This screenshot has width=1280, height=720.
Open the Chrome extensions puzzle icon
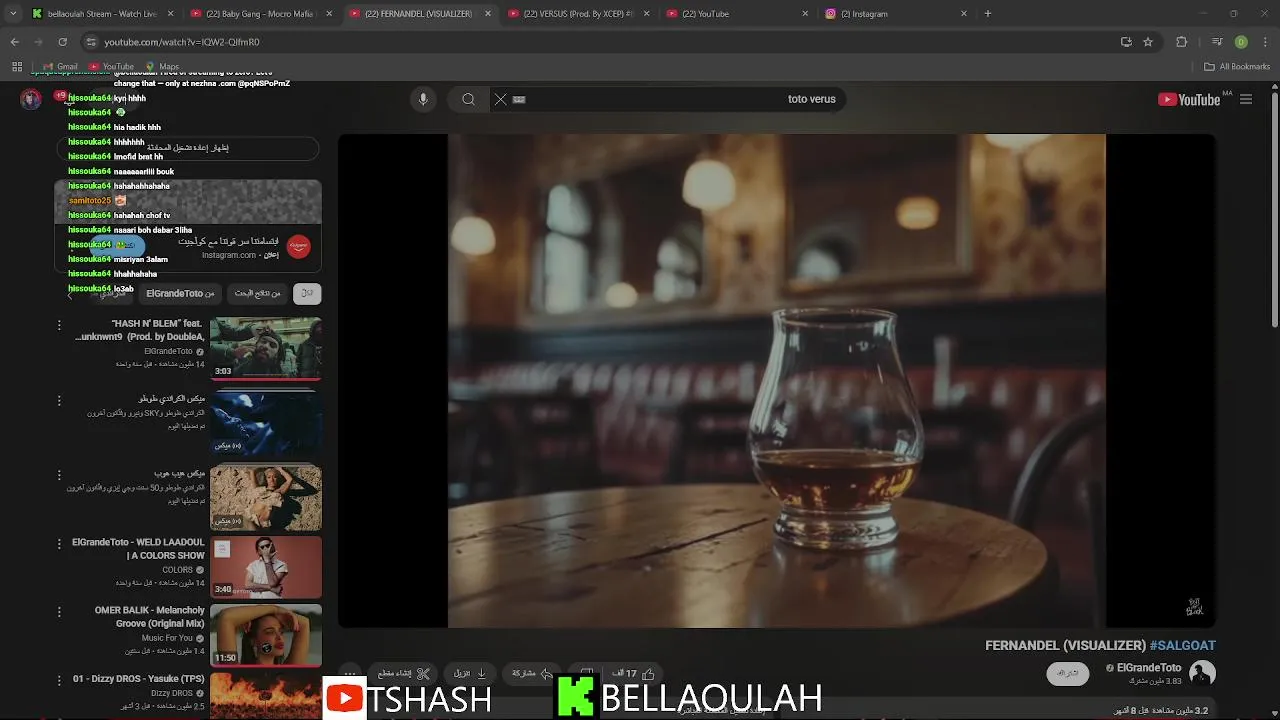point(1182,42)
